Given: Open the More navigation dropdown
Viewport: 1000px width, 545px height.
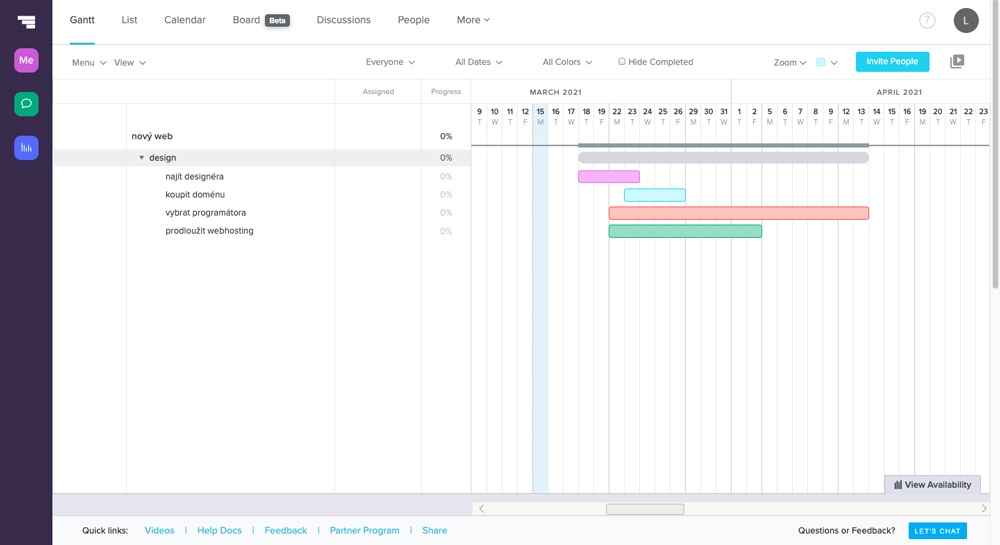Looking at the screenshot, I should point(473,20).
